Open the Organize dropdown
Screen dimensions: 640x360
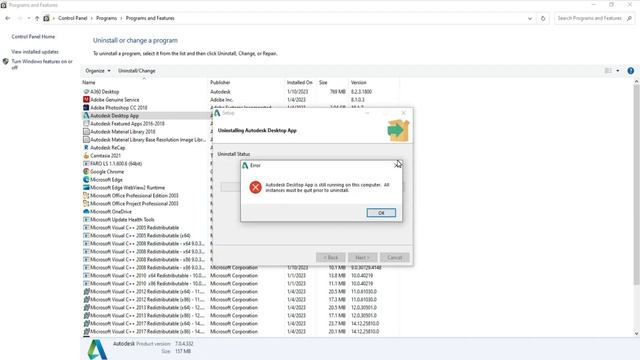tap(98, 71)
